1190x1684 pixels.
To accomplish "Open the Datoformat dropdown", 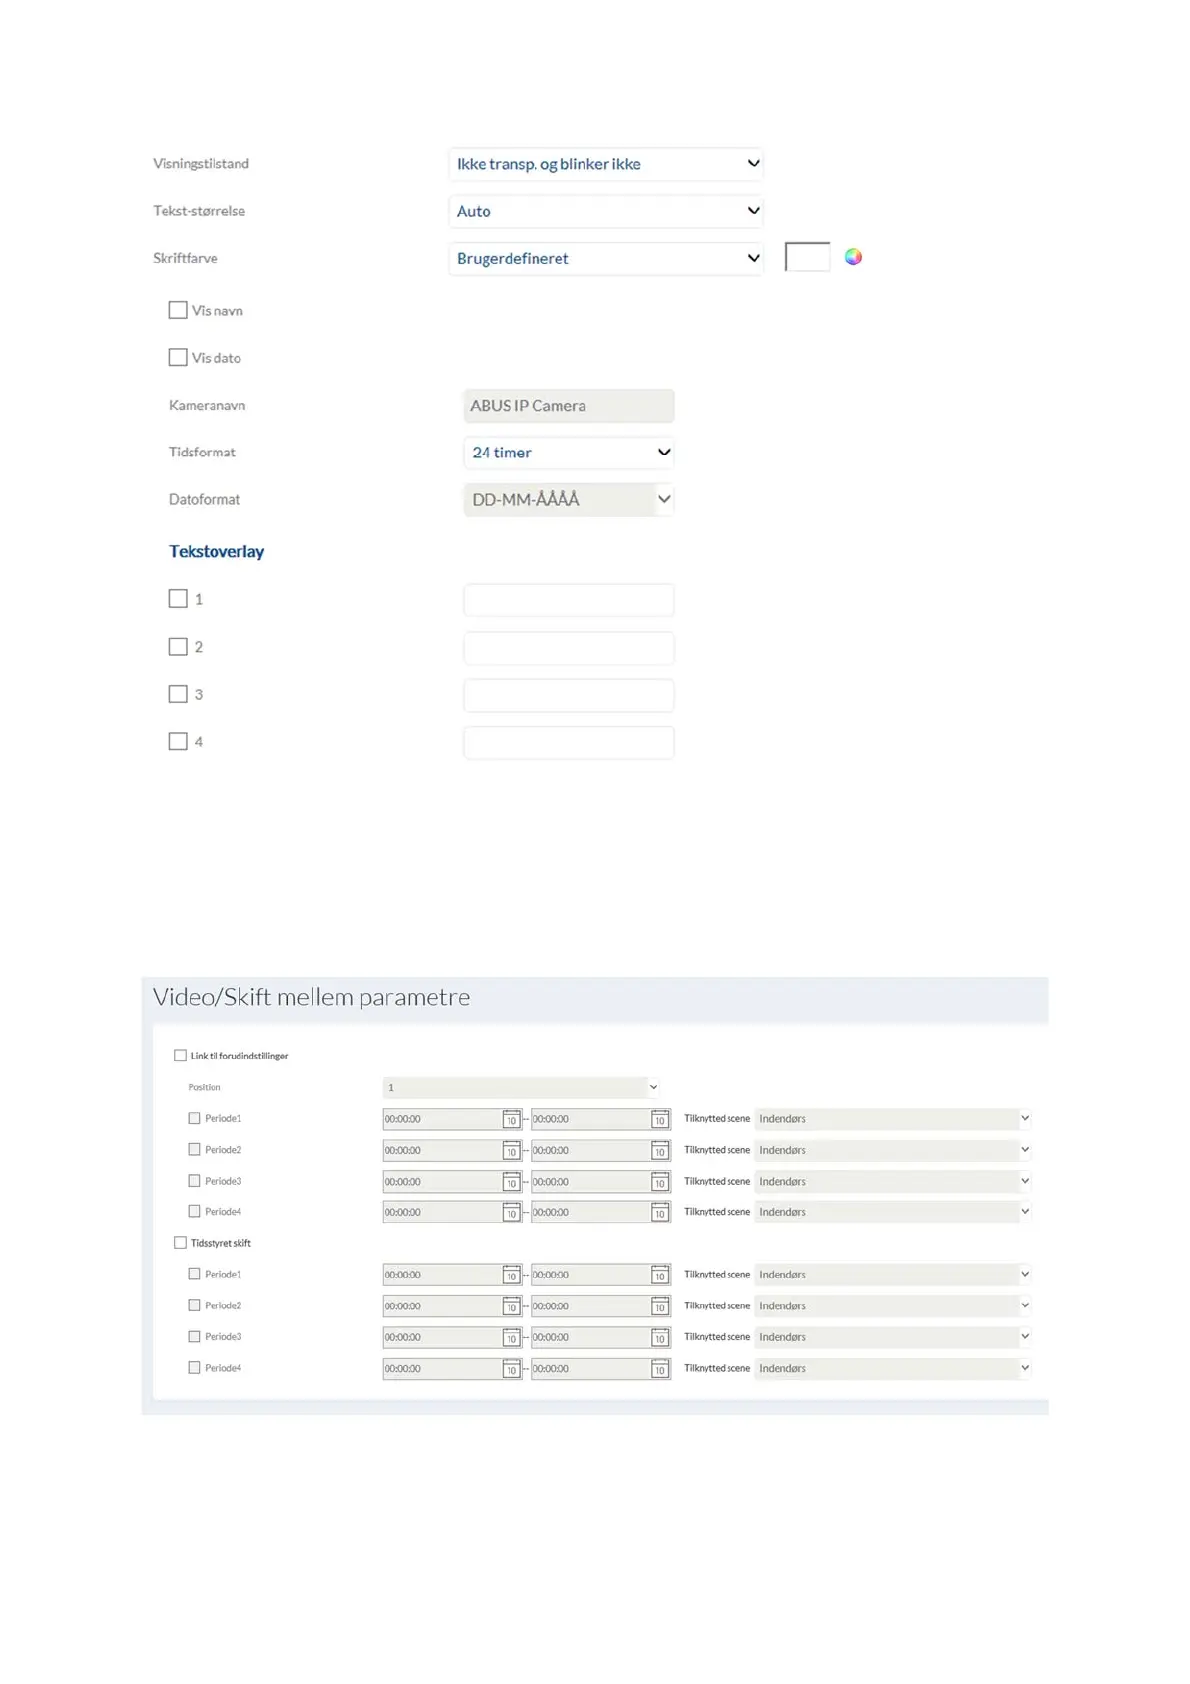I will click(x=569, y=499).
